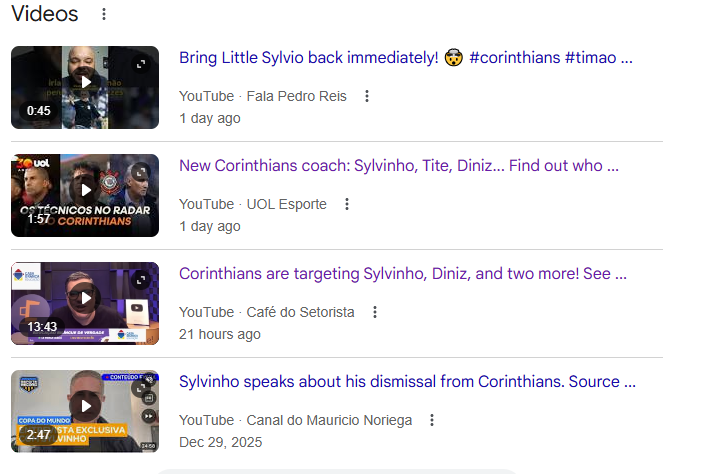Click the 1:57 duration badge on thumbnail
711x474 pixels.
pyautogui.click(x=38, y=219)
